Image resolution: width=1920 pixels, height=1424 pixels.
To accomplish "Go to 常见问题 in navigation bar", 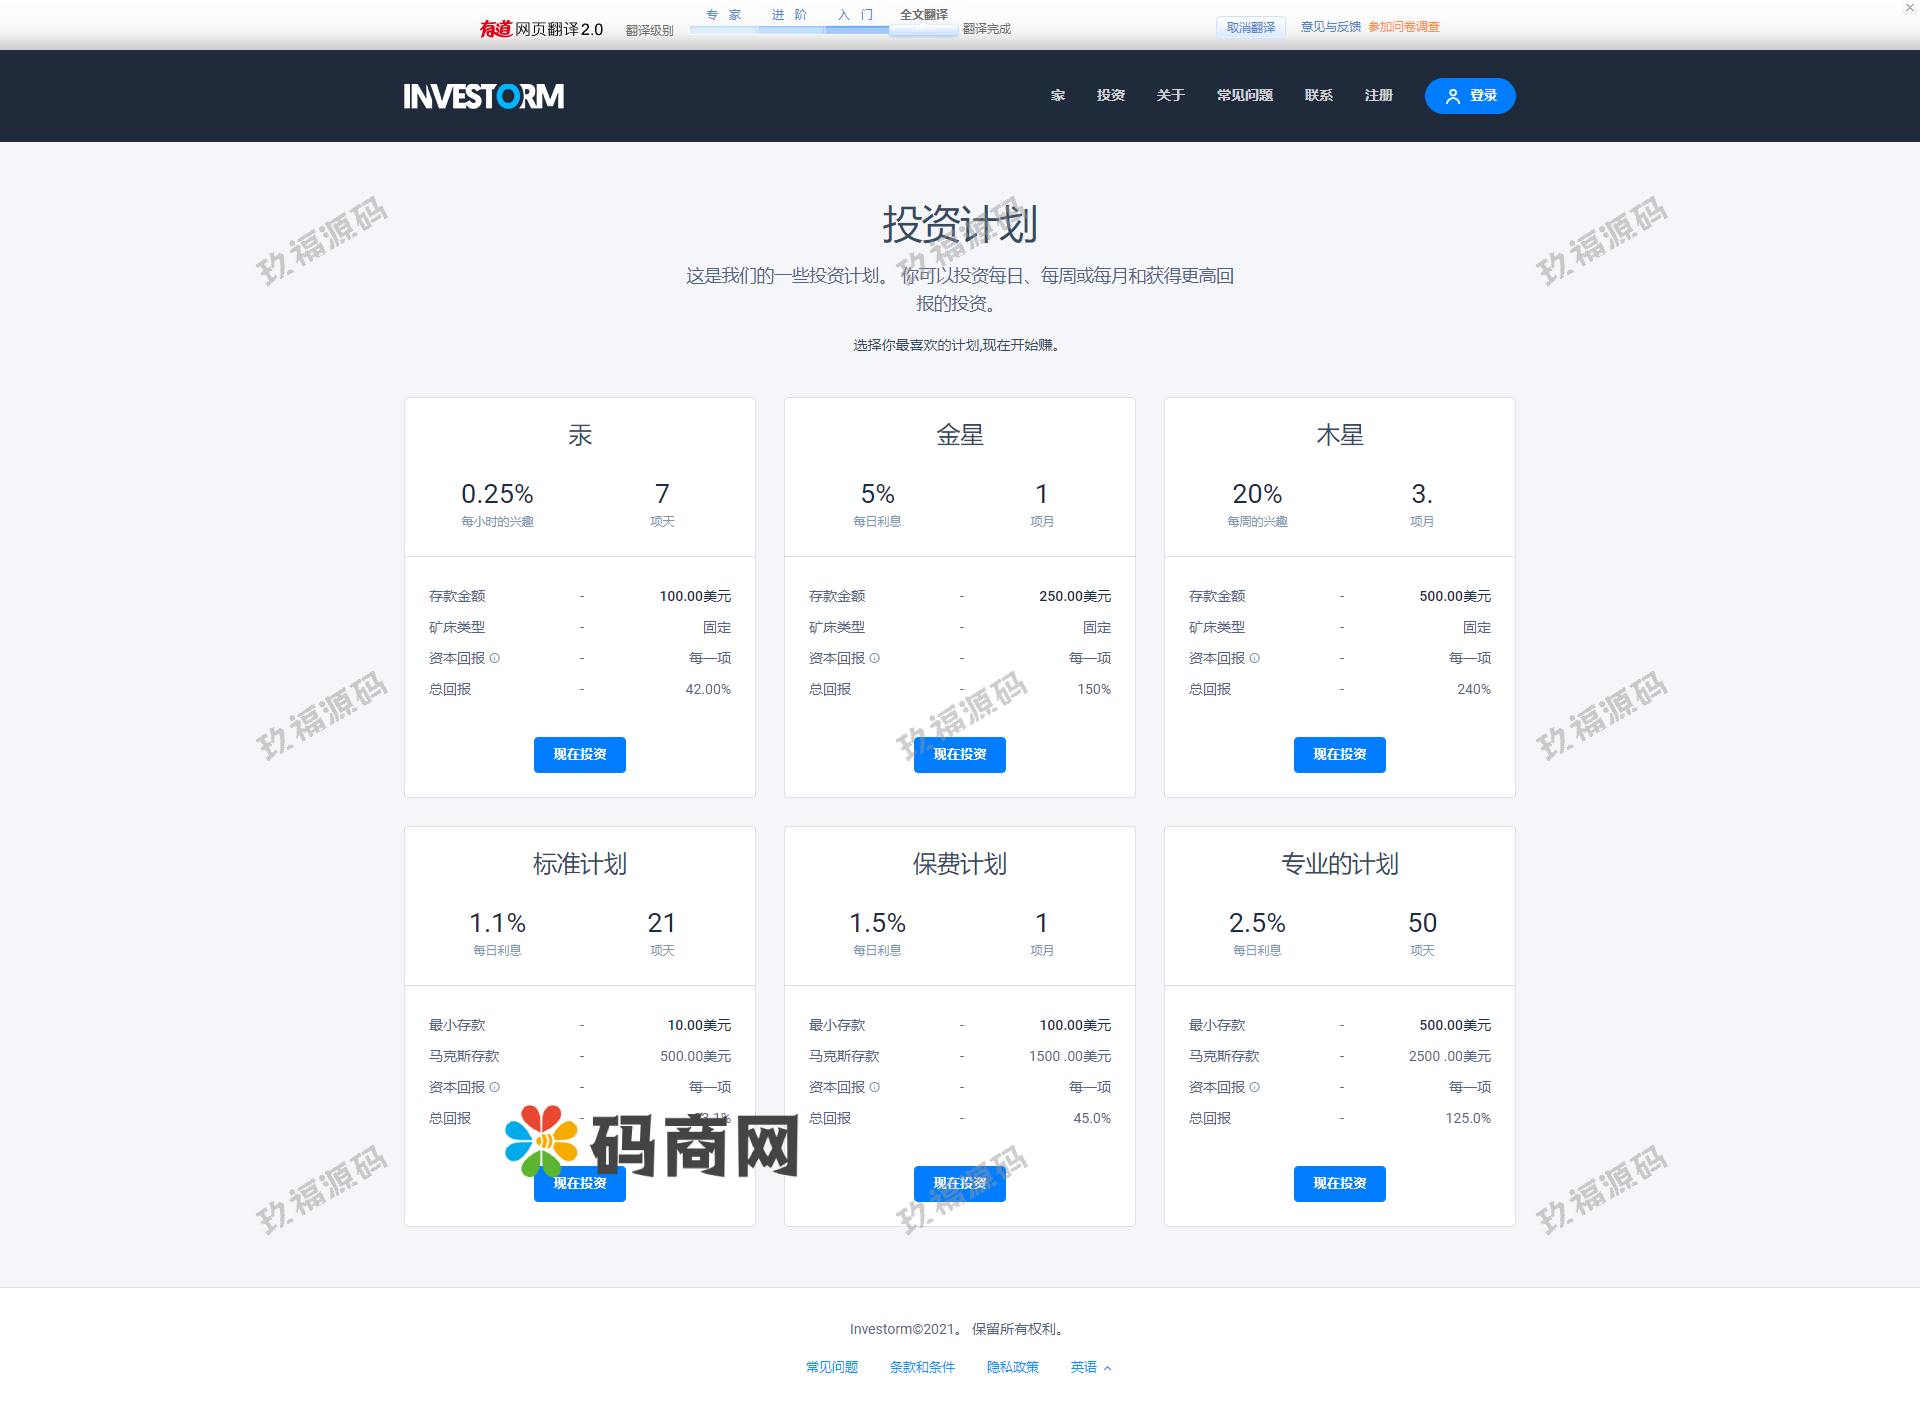I will (x=1244, y=96).
